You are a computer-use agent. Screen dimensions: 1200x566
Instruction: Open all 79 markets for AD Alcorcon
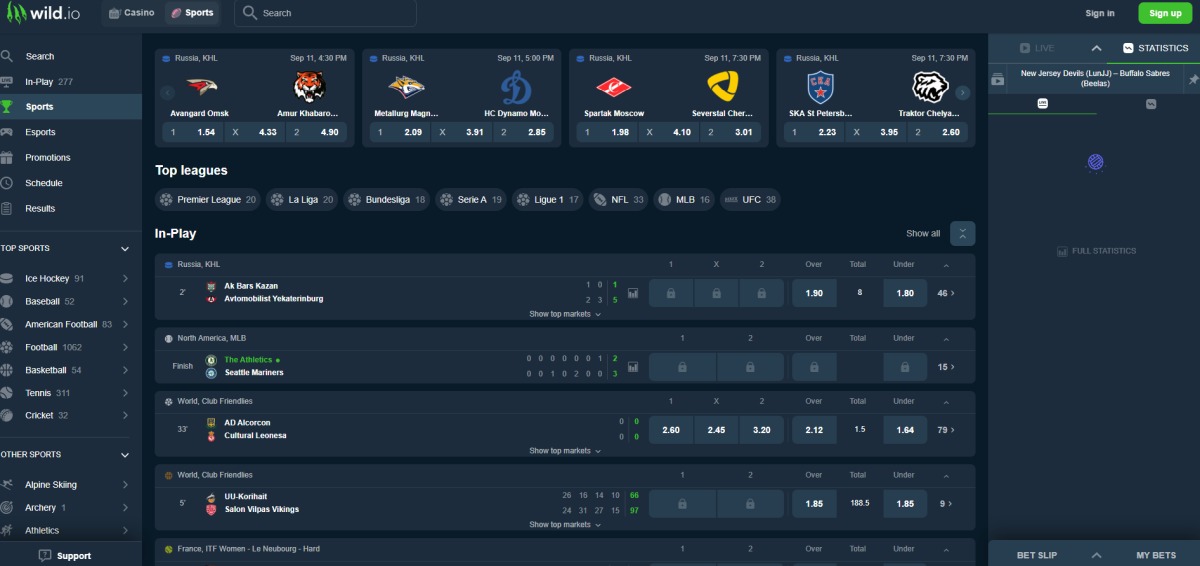[x=946, y=430]
